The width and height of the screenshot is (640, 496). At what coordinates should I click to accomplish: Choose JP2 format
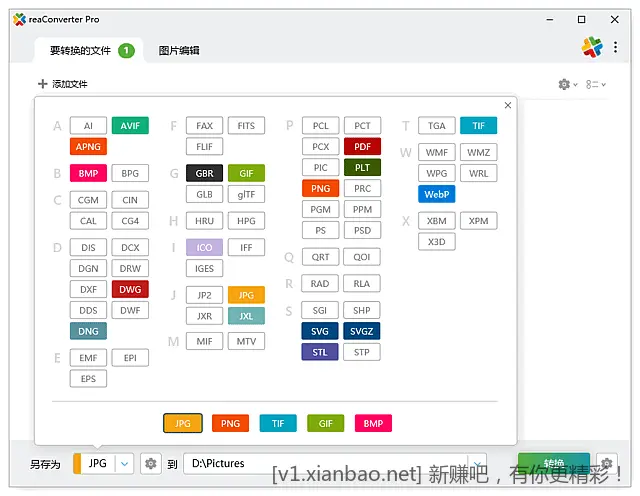tap(204, 295)
